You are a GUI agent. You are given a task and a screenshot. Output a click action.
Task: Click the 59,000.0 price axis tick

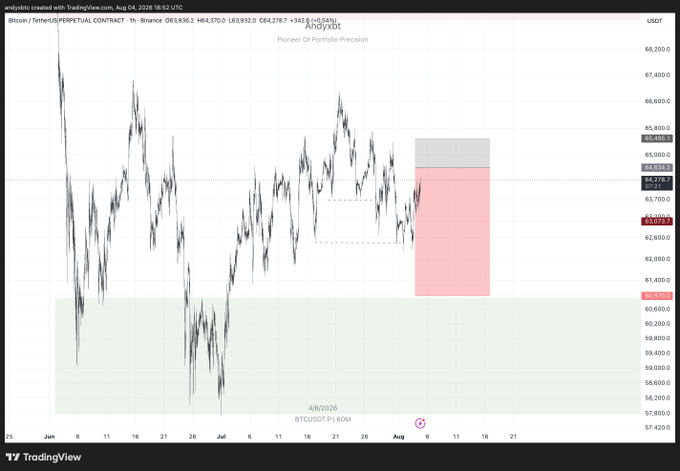tap(657, 368)
